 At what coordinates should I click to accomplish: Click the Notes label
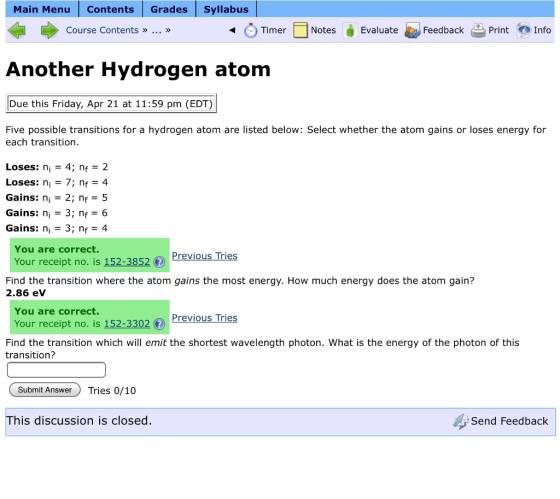[323, 30]
